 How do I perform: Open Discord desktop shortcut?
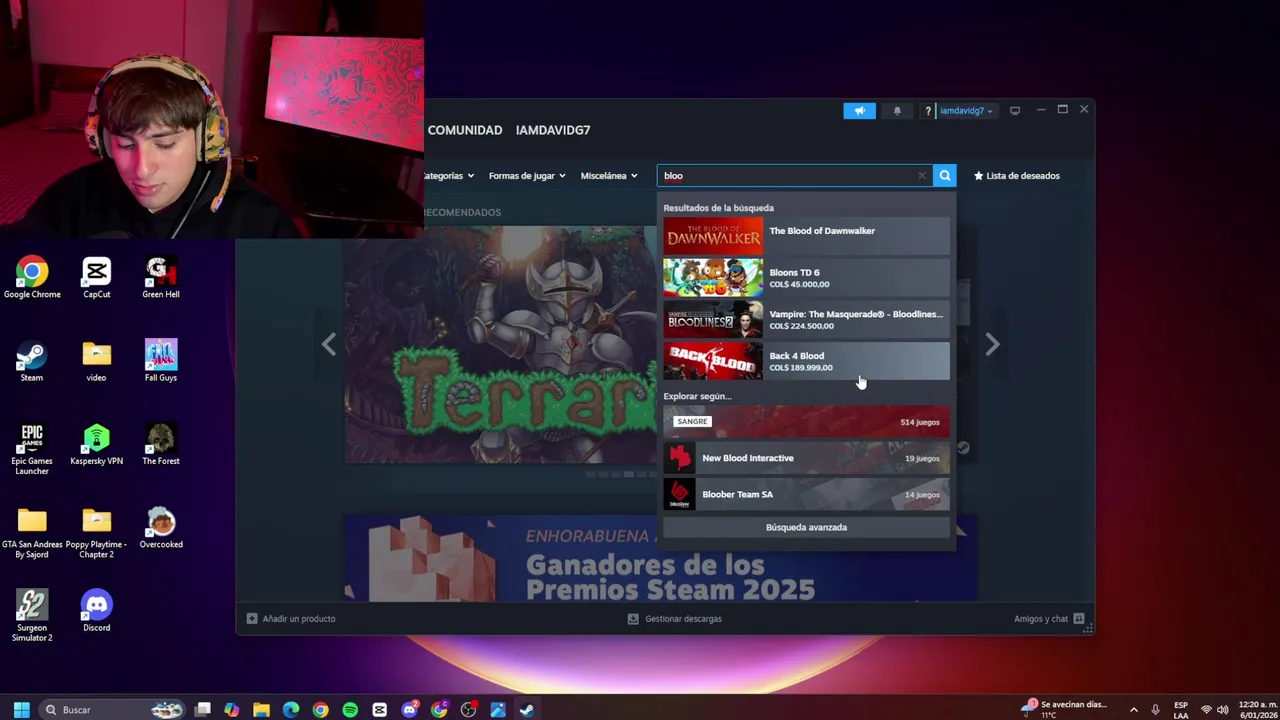pyautogui.click(x=97, y=611)
